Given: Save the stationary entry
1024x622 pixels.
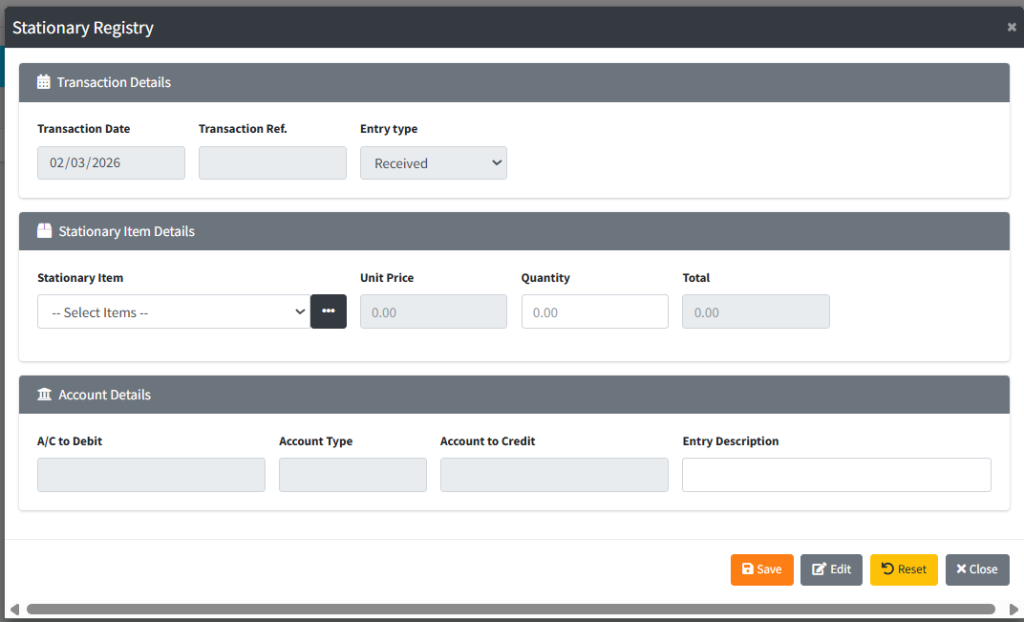Looking at the screenshot, I should 761,569.
